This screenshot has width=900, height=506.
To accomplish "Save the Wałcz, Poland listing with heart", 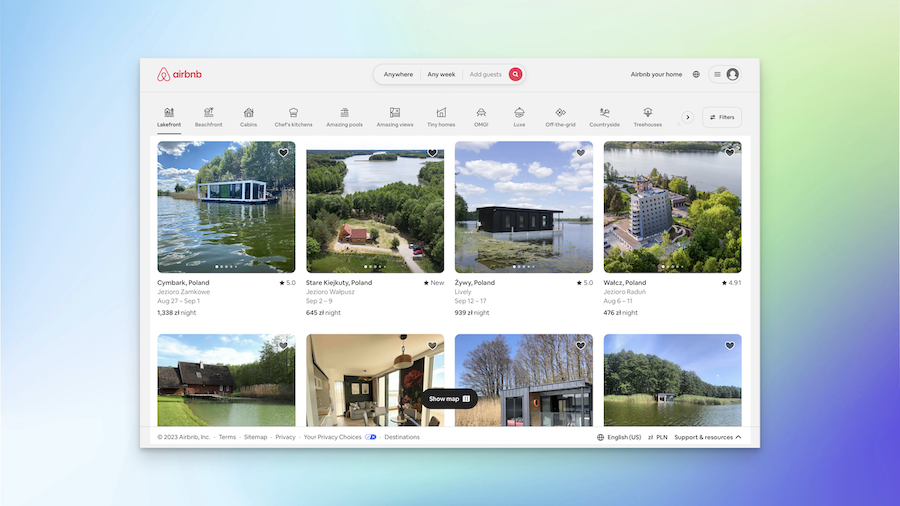I will point(729,153).
